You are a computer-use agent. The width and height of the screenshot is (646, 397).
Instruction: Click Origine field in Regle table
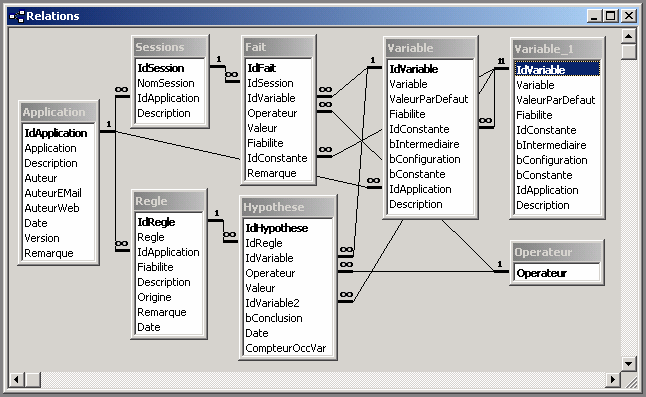tap(154, 297)
